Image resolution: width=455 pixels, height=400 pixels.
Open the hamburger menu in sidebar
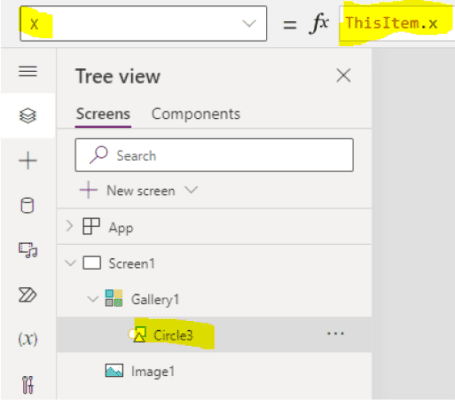[28, 71]
